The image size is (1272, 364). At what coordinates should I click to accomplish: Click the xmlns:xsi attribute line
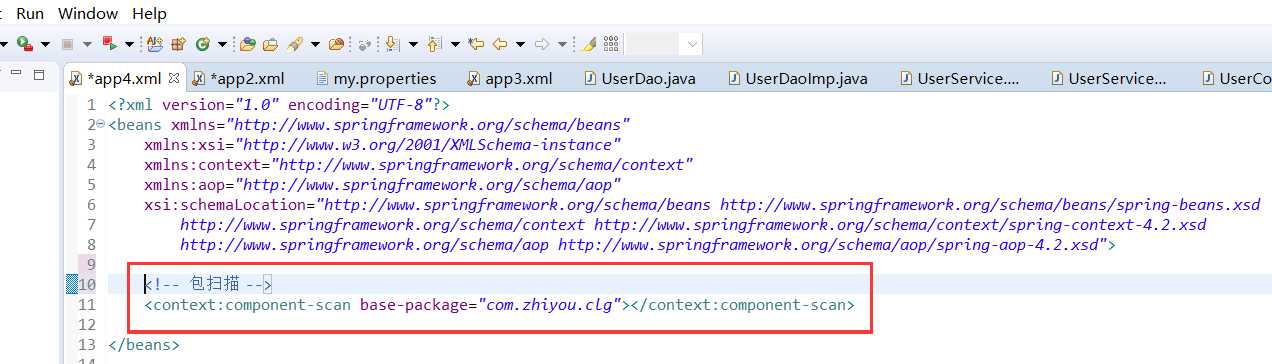coord(382,145)
